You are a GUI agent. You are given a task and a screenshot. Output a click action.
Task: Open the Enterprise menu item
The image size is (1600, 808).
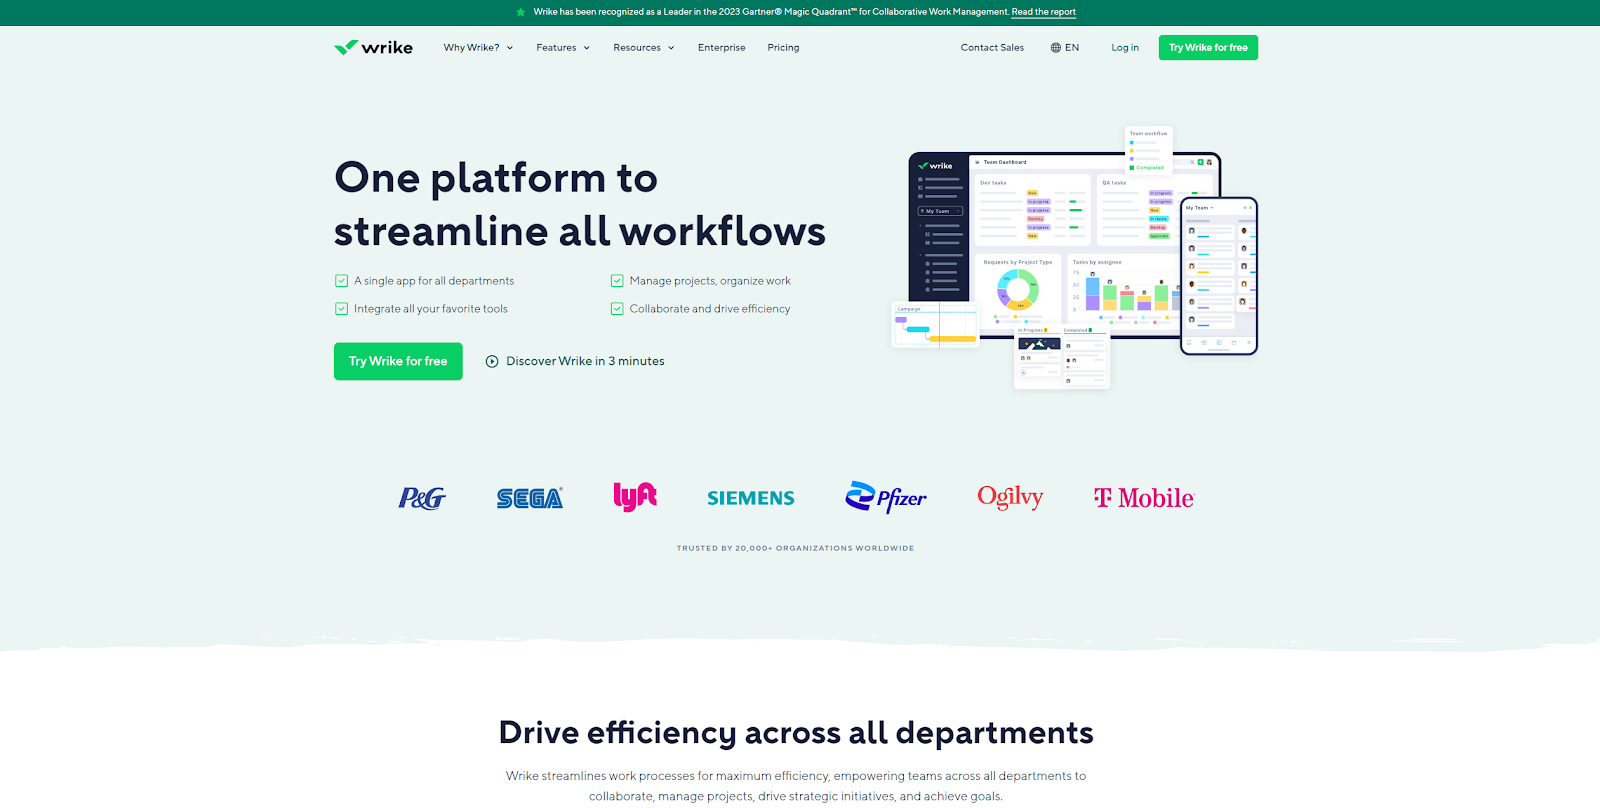[722, 48]
